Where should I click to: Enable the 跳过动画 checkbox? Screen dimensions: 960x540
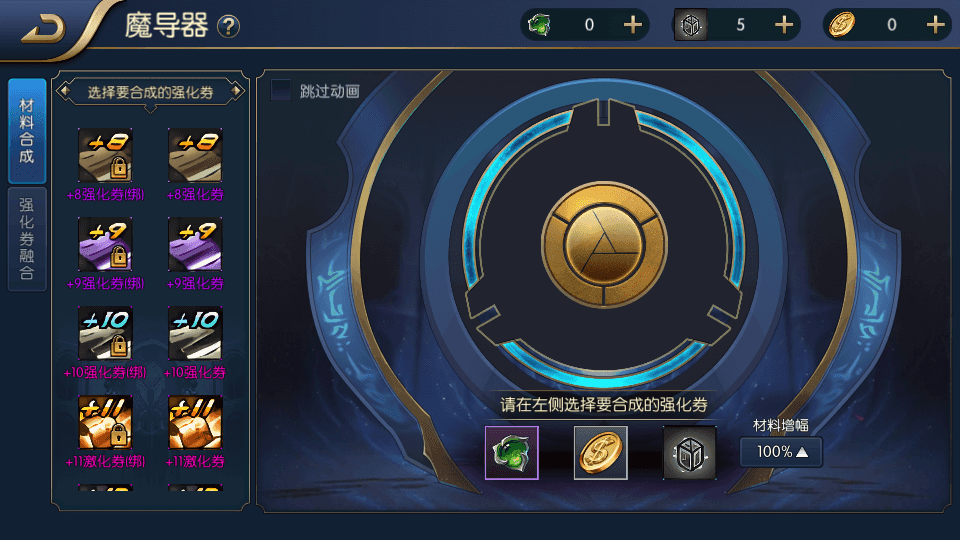click(281, 91)
